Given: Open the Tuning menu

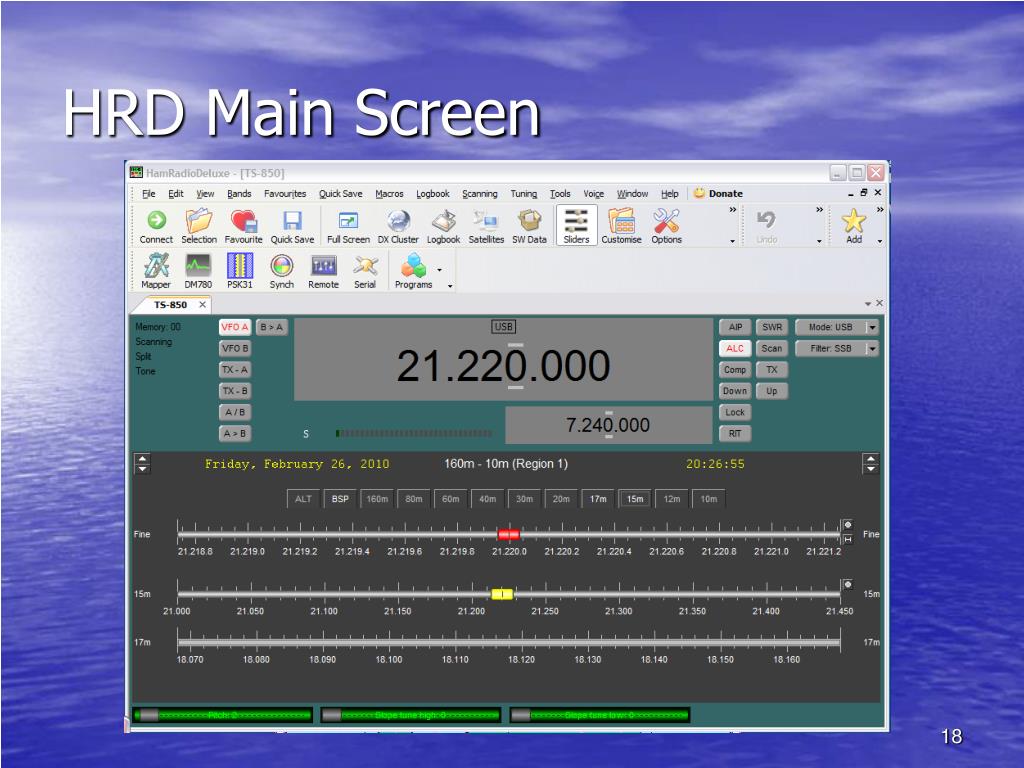Looking at the screenshot, I should (x=524, y=194).
